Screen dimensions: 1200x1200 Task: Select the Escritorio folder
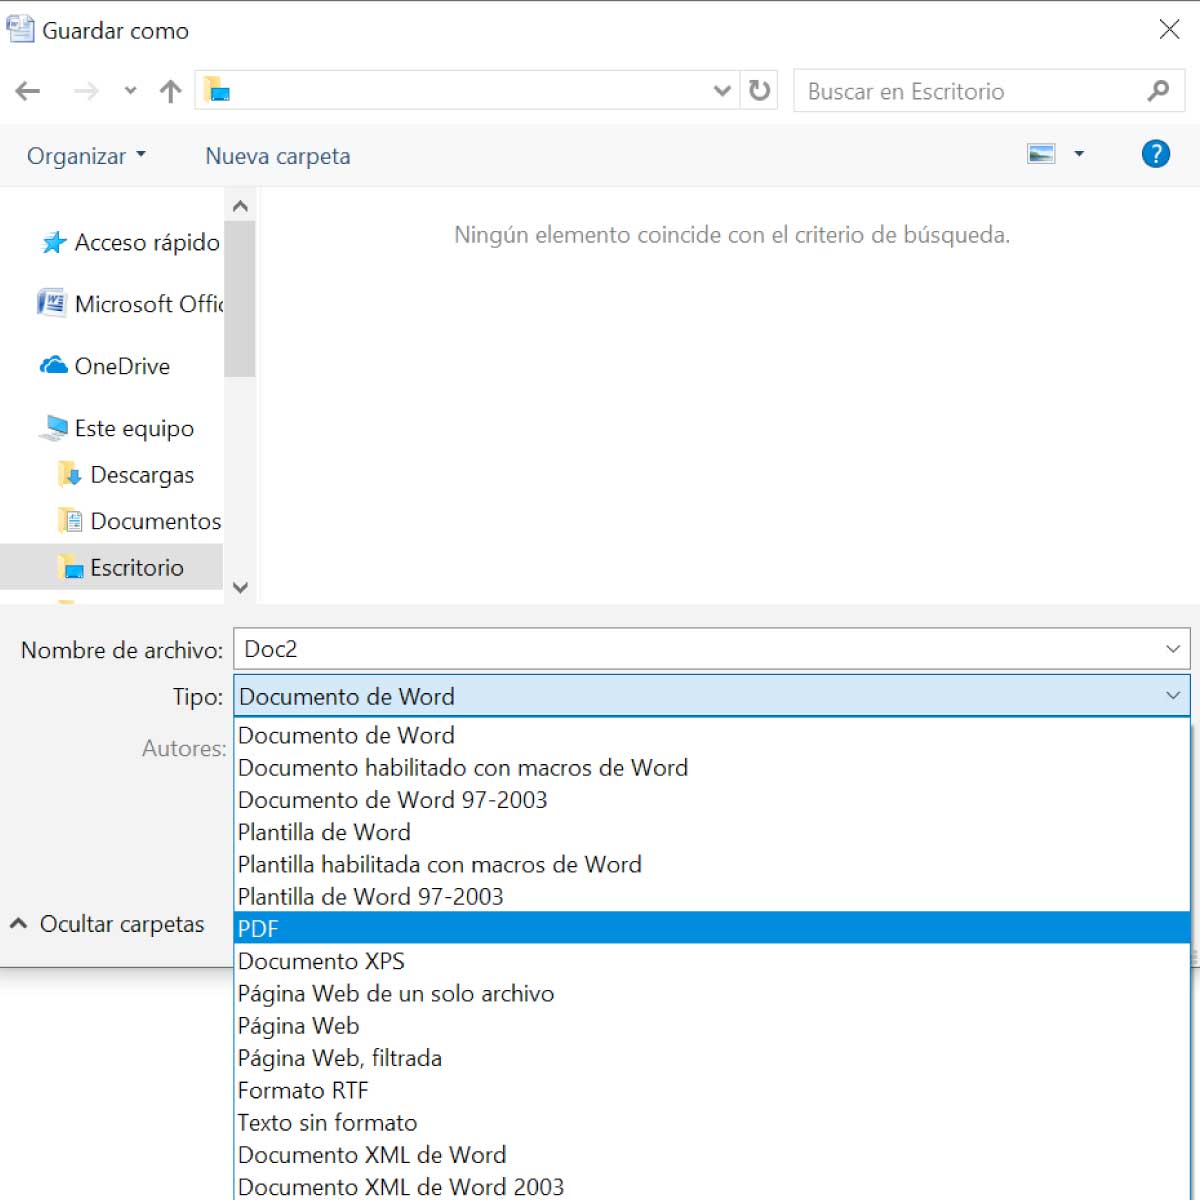click(x=112, y=567)
